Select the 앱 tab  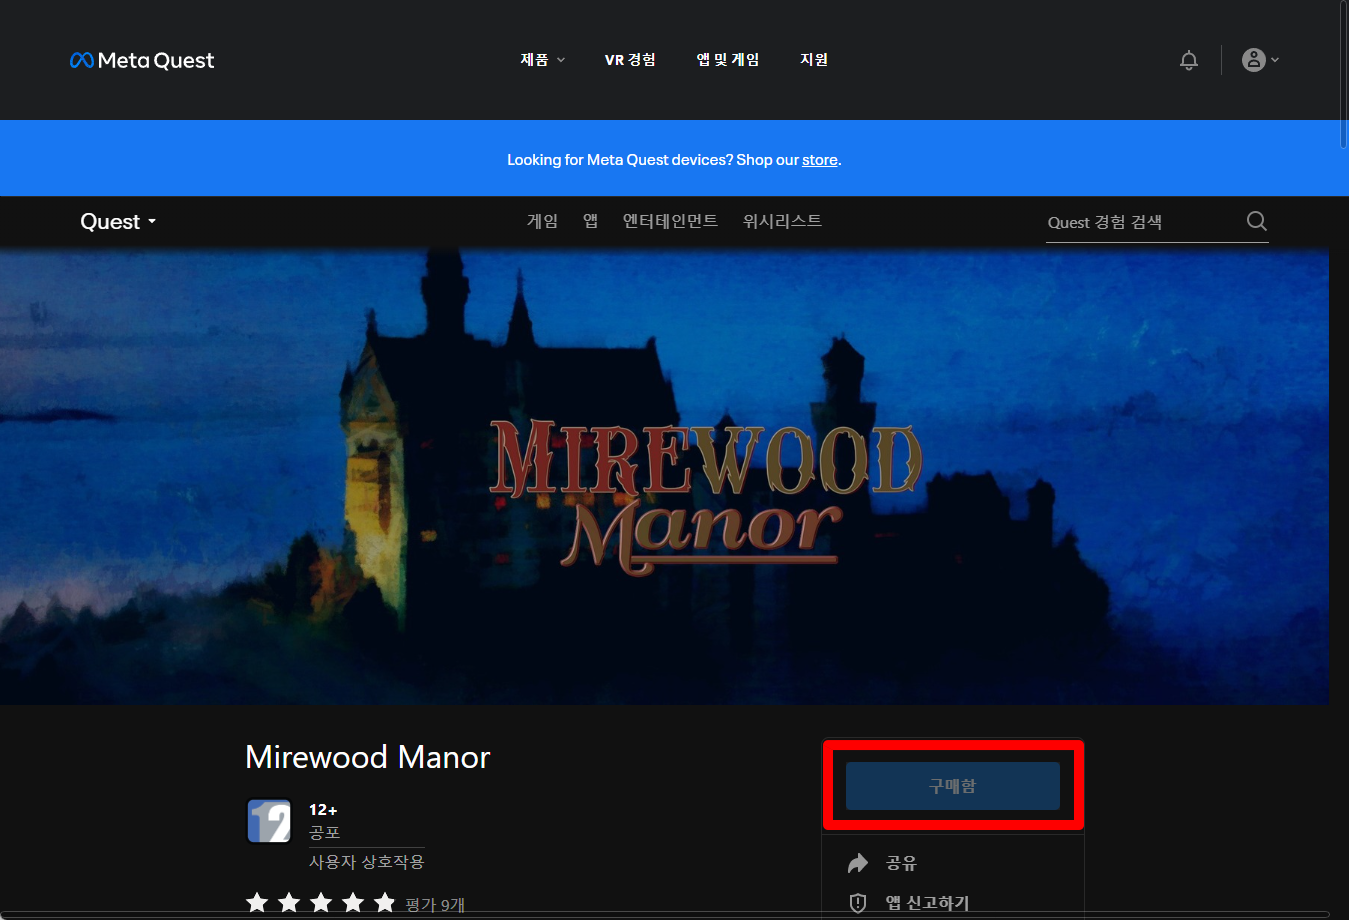coord(591,221)
